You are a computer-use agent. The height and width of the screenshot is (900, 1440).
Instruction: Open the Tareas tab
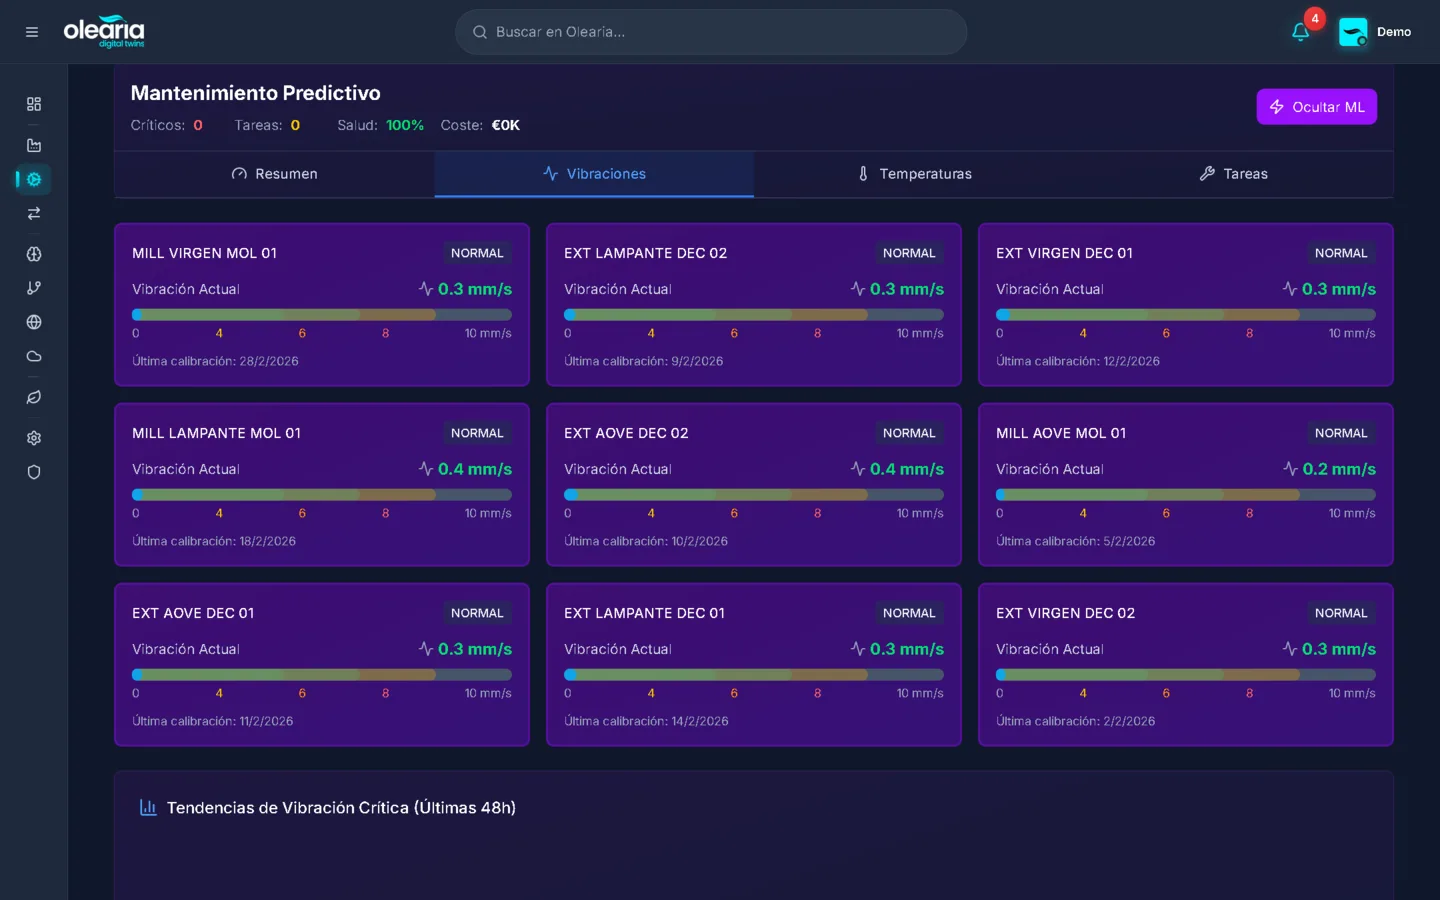tap(1233, 174)
